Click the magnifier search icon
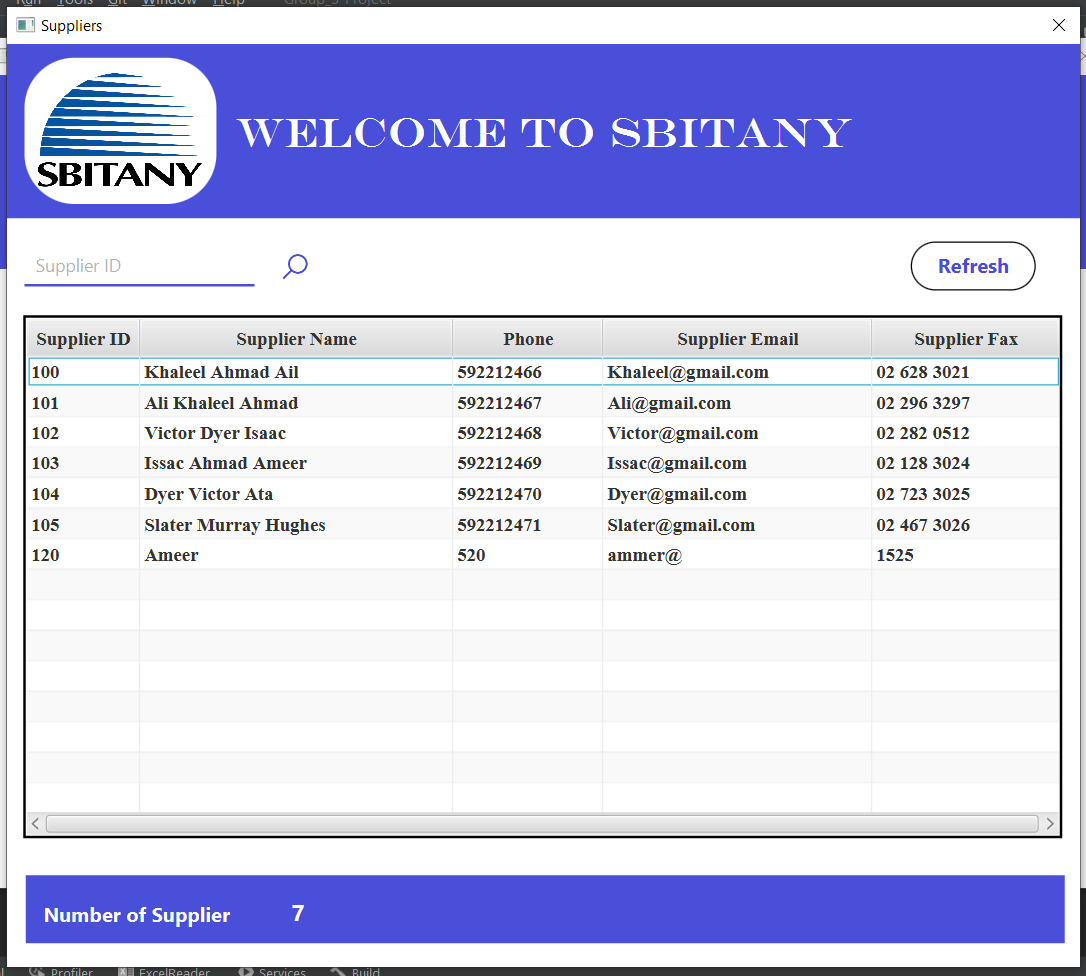 coord(295,266)
